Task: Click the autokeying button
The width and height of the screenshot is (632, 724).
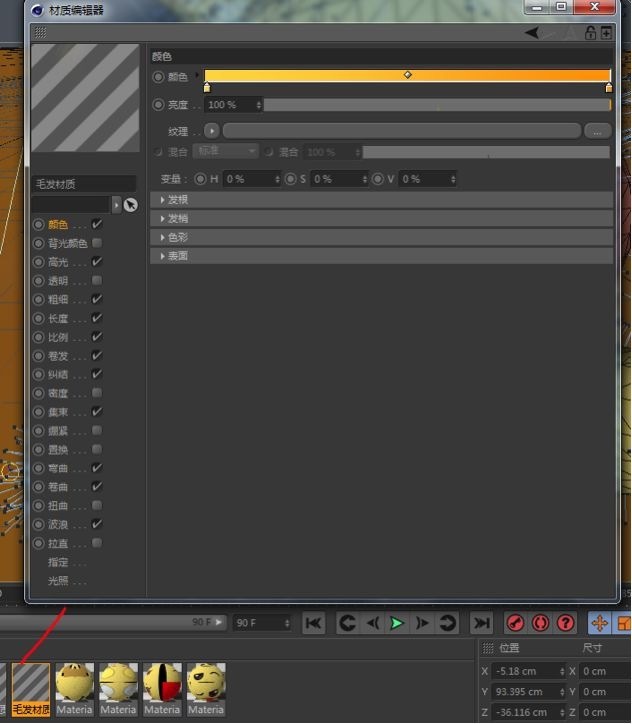Action: click(x=541, y=623)
